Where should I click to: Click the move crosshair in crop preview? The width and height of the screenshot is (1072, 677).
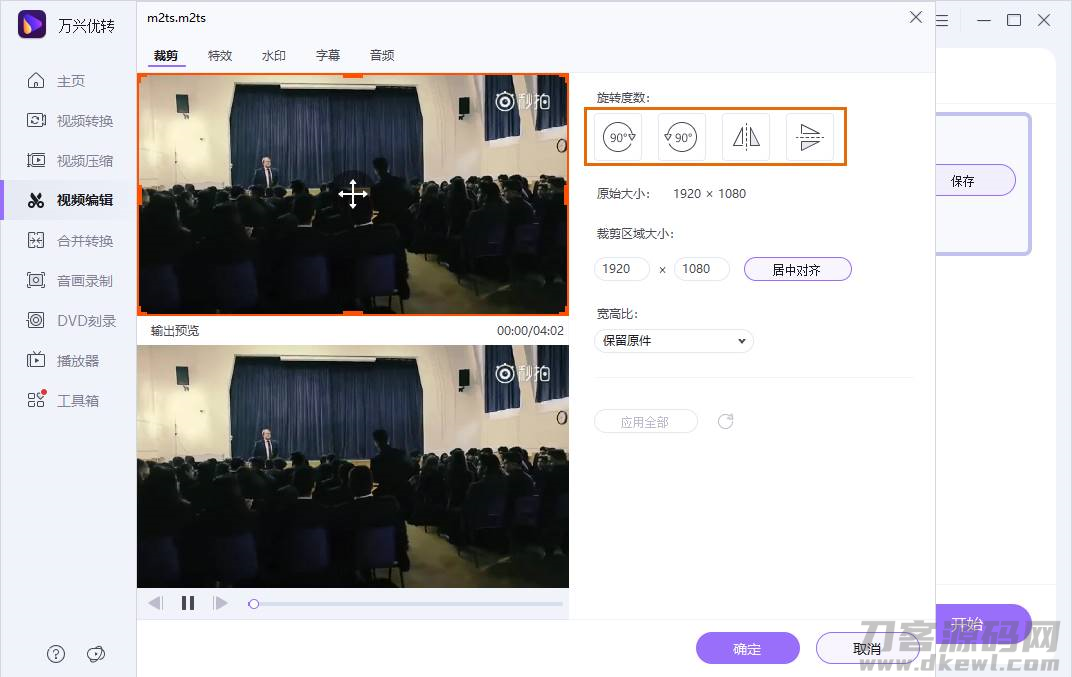point(353,194)
